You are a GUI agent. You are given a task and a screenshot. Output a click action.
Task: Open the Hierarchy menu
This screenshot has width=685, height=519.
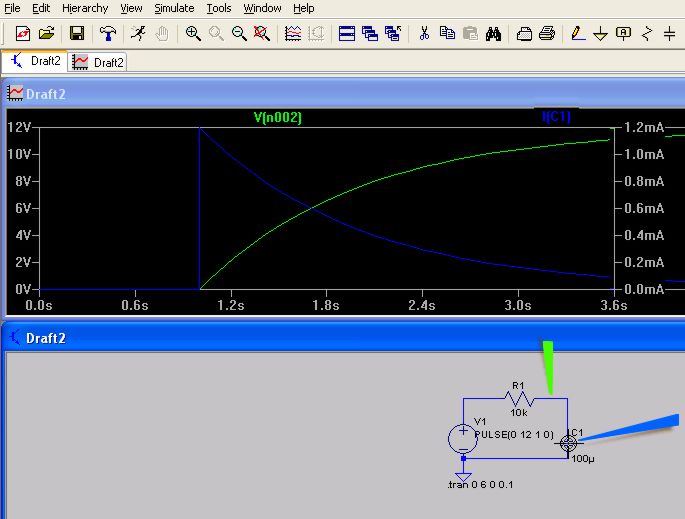click(85, 8)
